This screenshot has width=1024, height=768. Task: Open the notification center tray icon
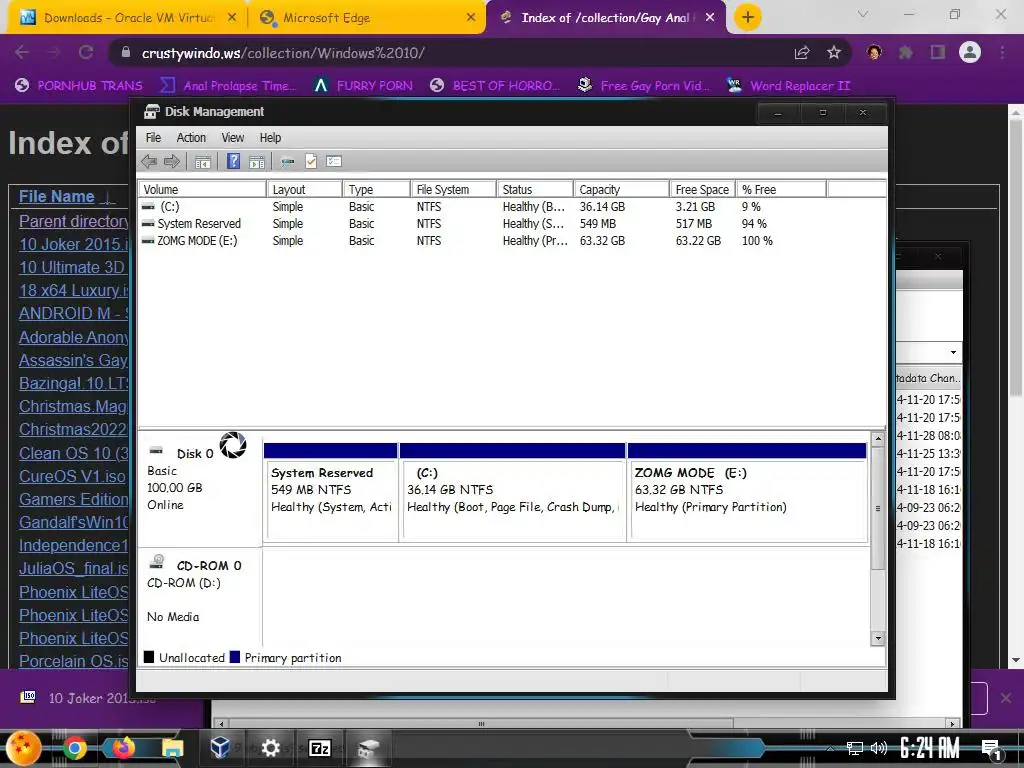991,750
